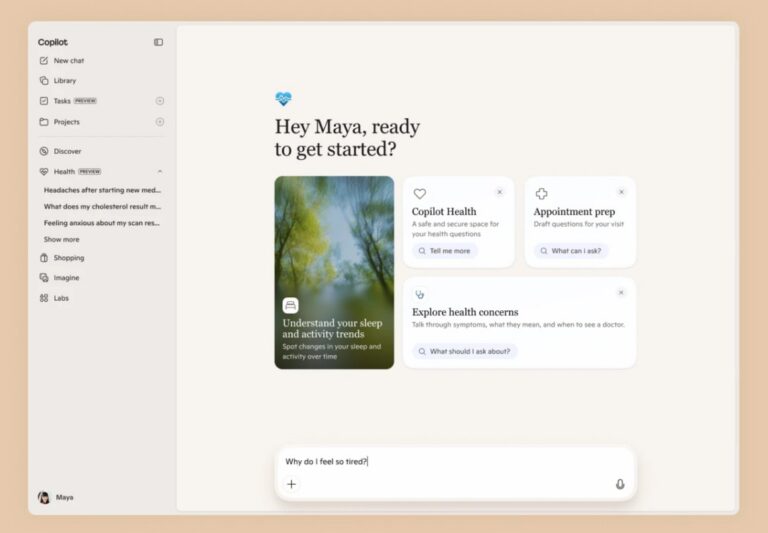The image size is (768, 533).
Task: Click Show more under Health chats
Action: [x=61, y=240]
